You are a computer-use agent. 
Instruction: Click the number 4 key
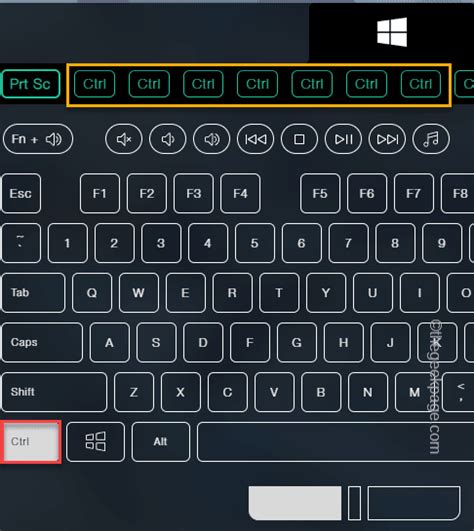coord(208,243)
